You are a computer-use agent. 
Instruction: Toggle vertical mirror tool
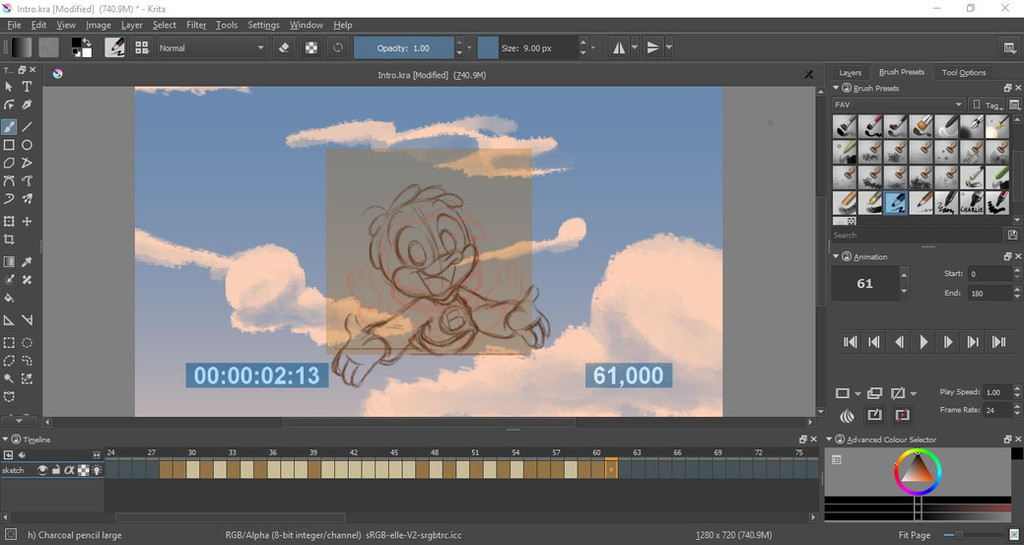pos(652,48)
